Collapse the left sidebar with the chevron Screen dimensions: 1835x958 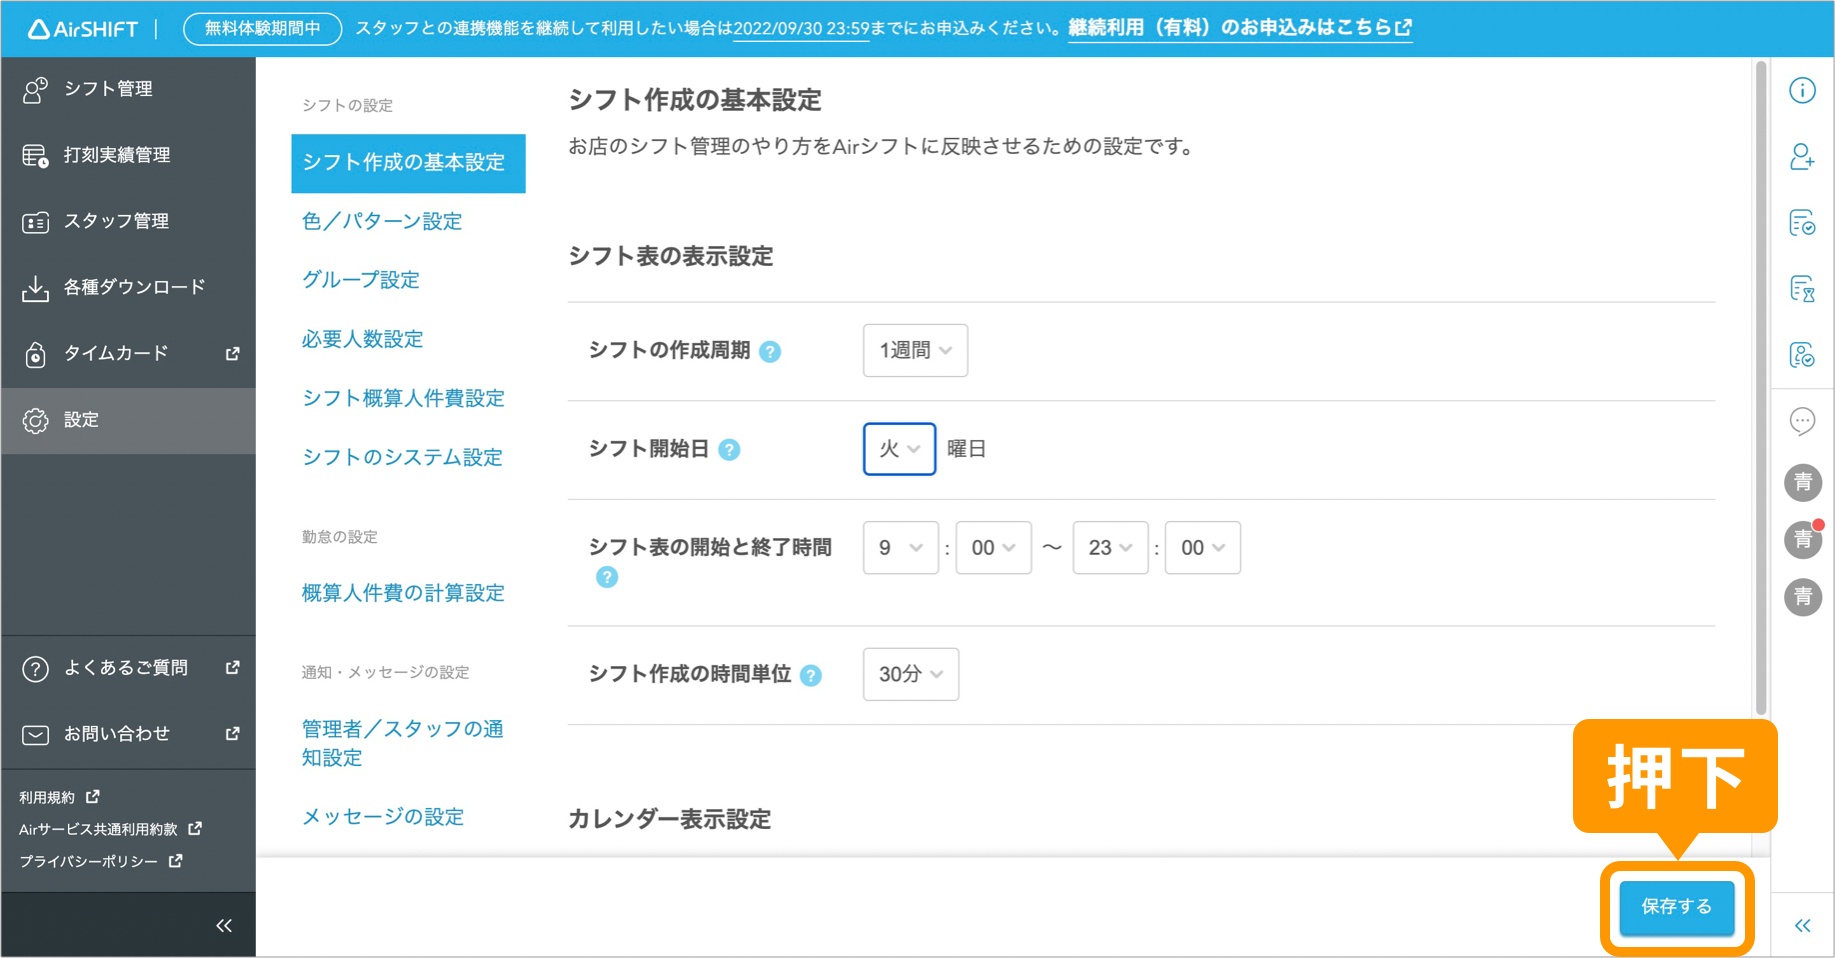pos(223,924)
